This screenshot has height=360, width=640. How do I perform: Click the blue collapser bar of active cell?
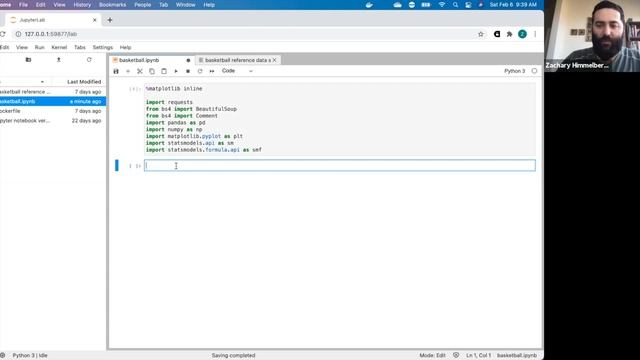point(117,165)
